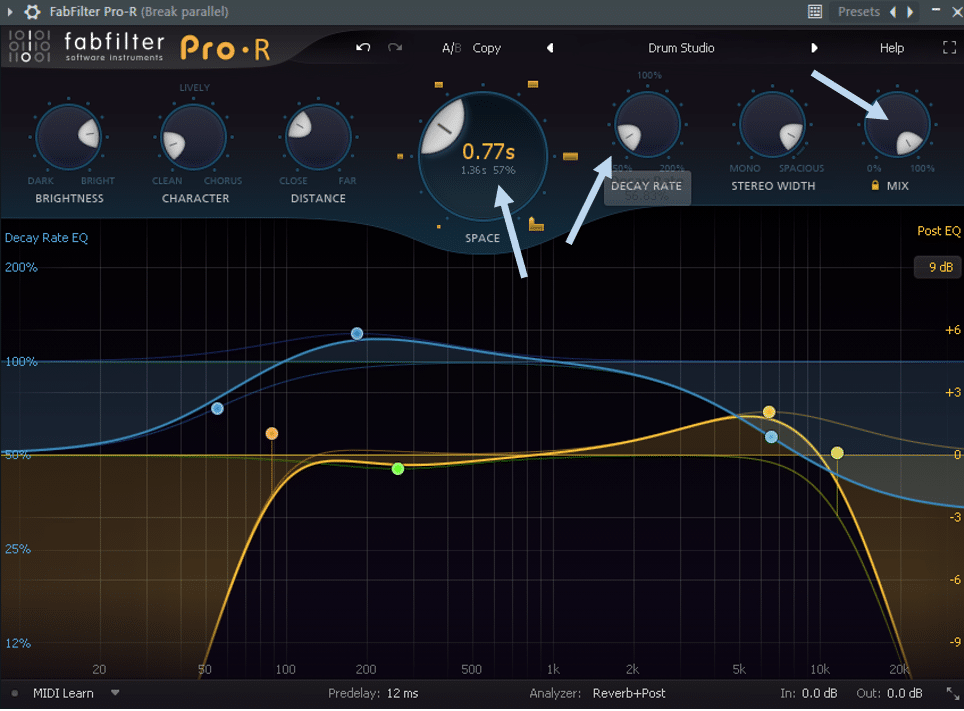964x711 pixels.
Task: Click the Decay Rate EQ label
Action: [x=47, y=238]
